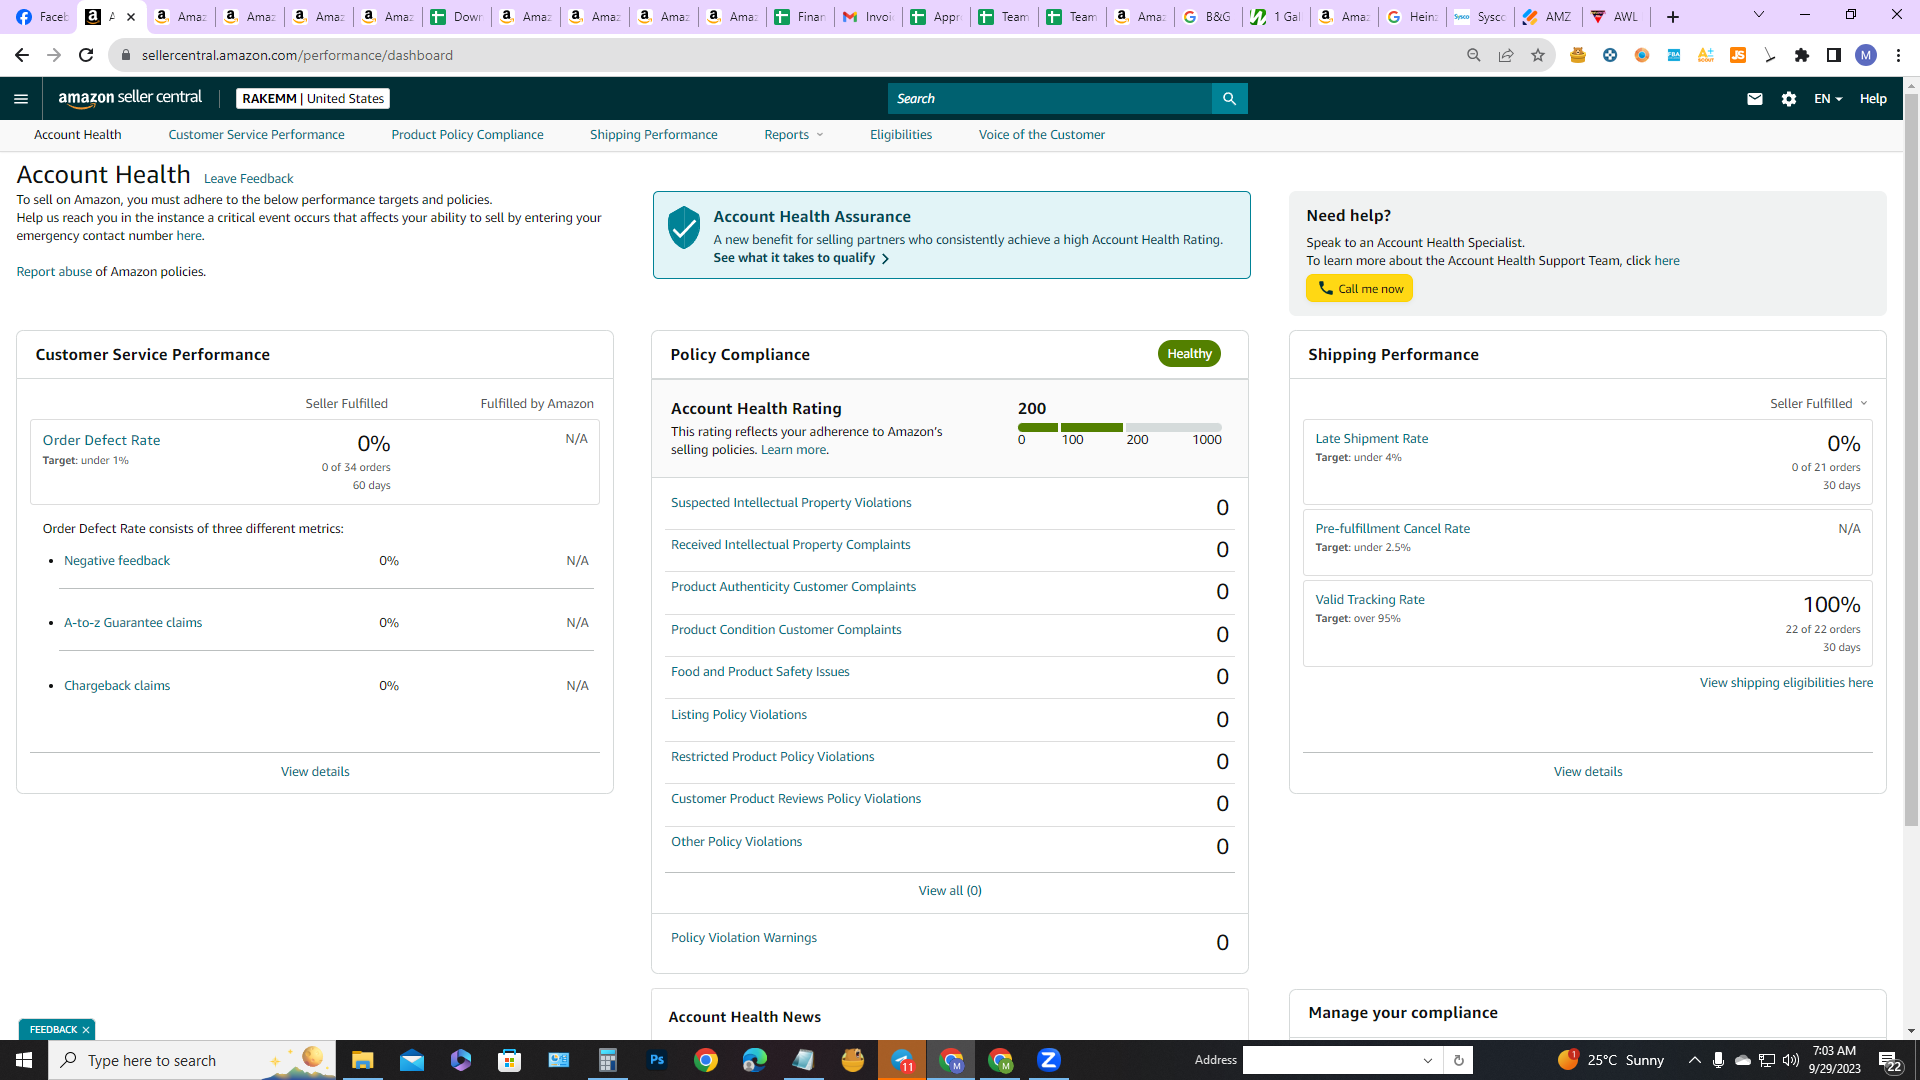Open the settings gear icon

point(1789,98)
